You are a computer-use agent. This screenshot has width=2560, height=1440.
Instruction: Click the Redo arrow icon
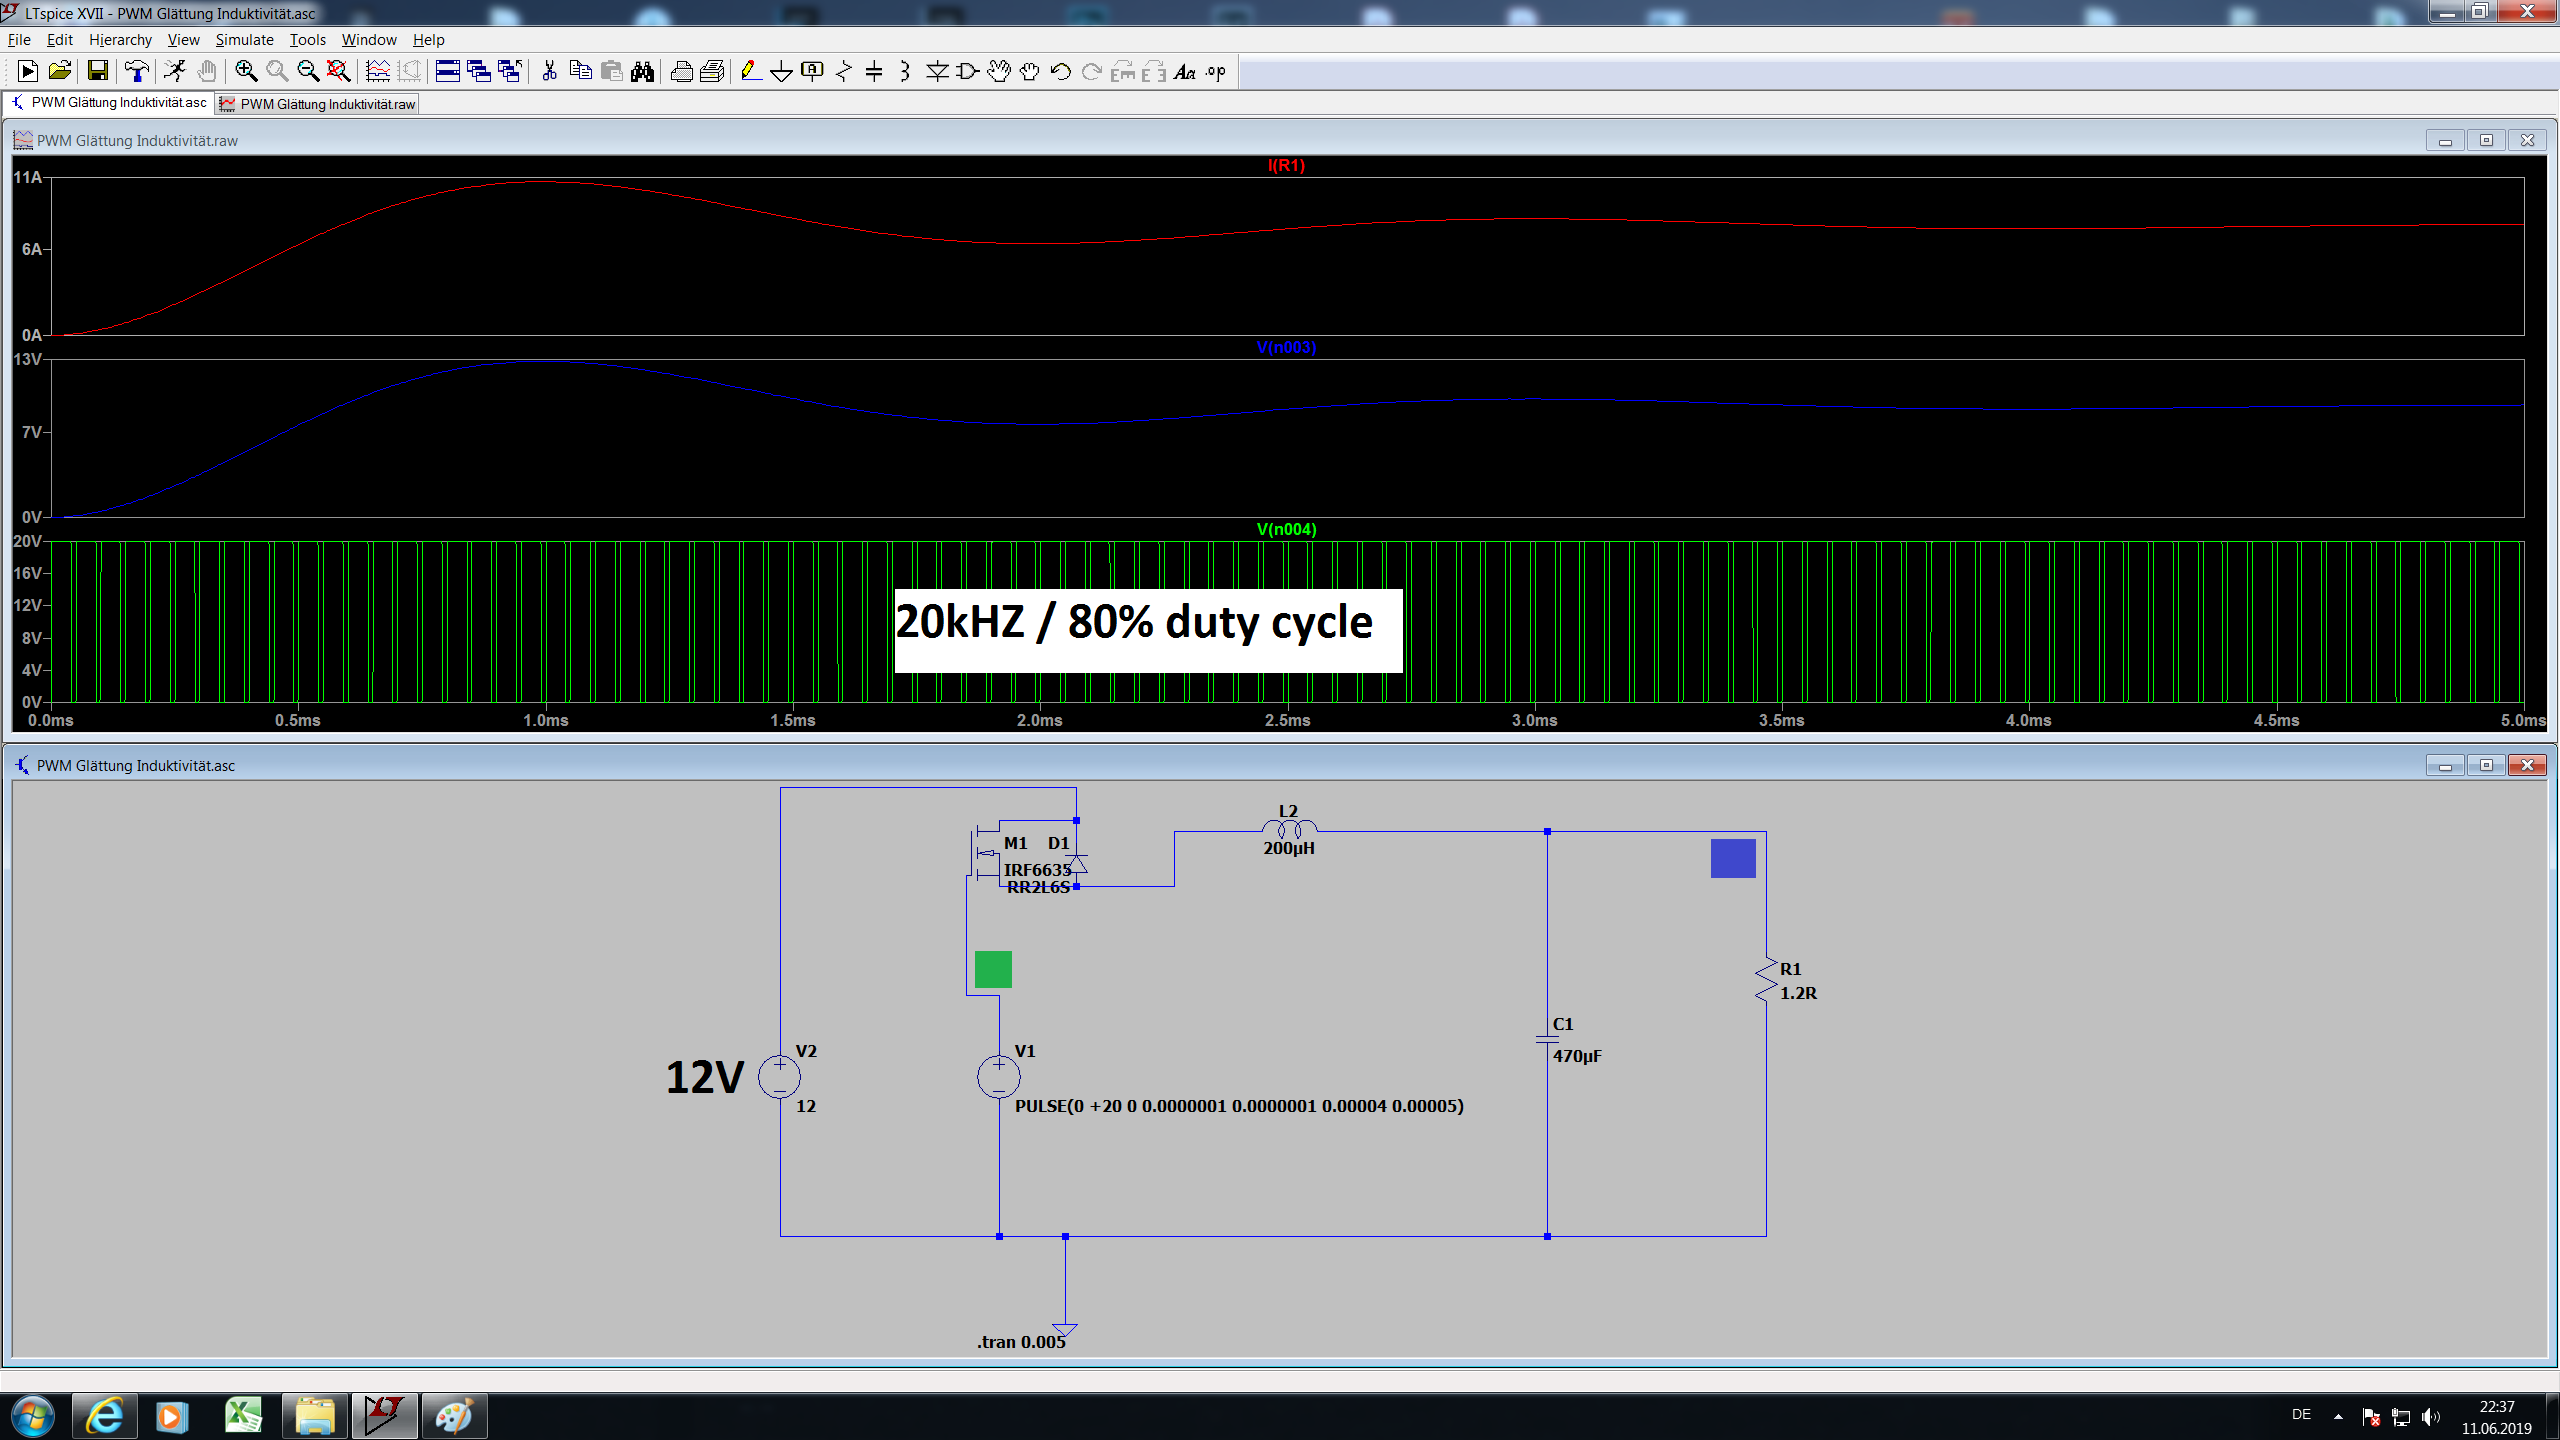[1092, 71]
